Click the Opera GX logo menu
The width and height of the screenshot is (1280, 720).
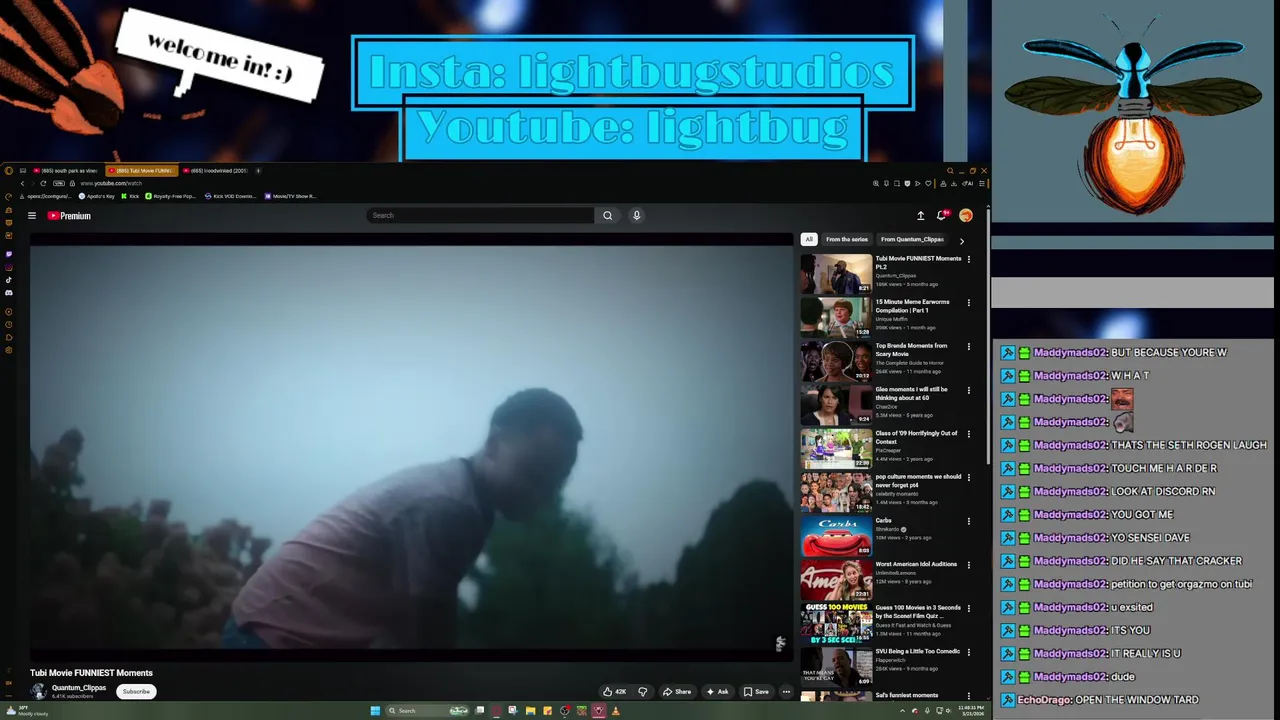(9, 171)
